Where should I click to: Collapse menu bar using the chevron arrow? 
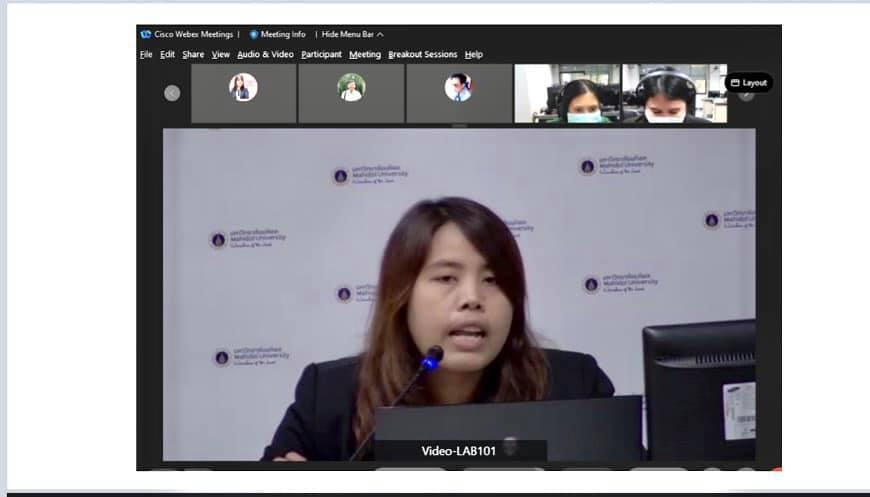click(x=380, y=34)
